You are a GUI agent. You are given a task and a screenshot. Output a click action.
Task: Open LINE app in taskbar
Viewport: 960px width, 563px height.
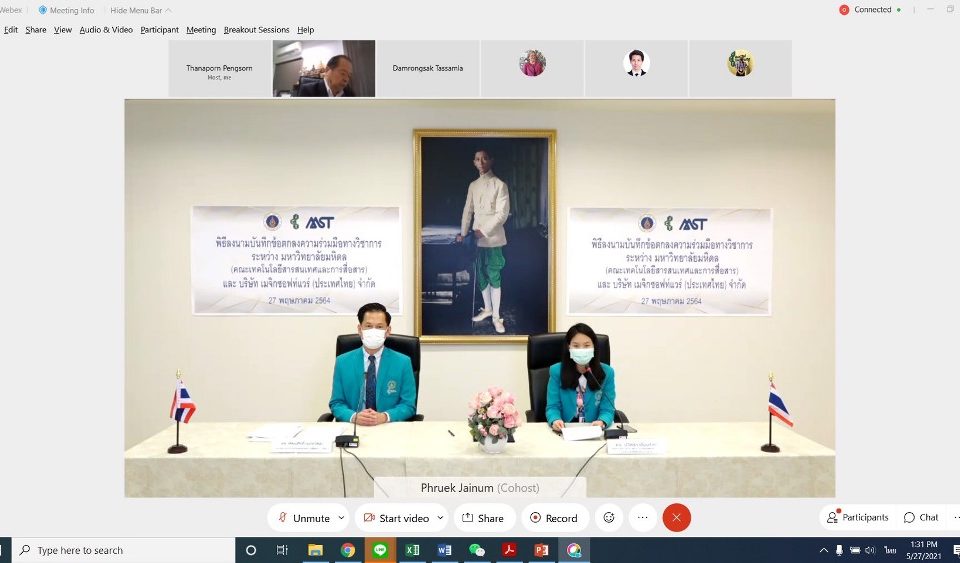(380, 550)
